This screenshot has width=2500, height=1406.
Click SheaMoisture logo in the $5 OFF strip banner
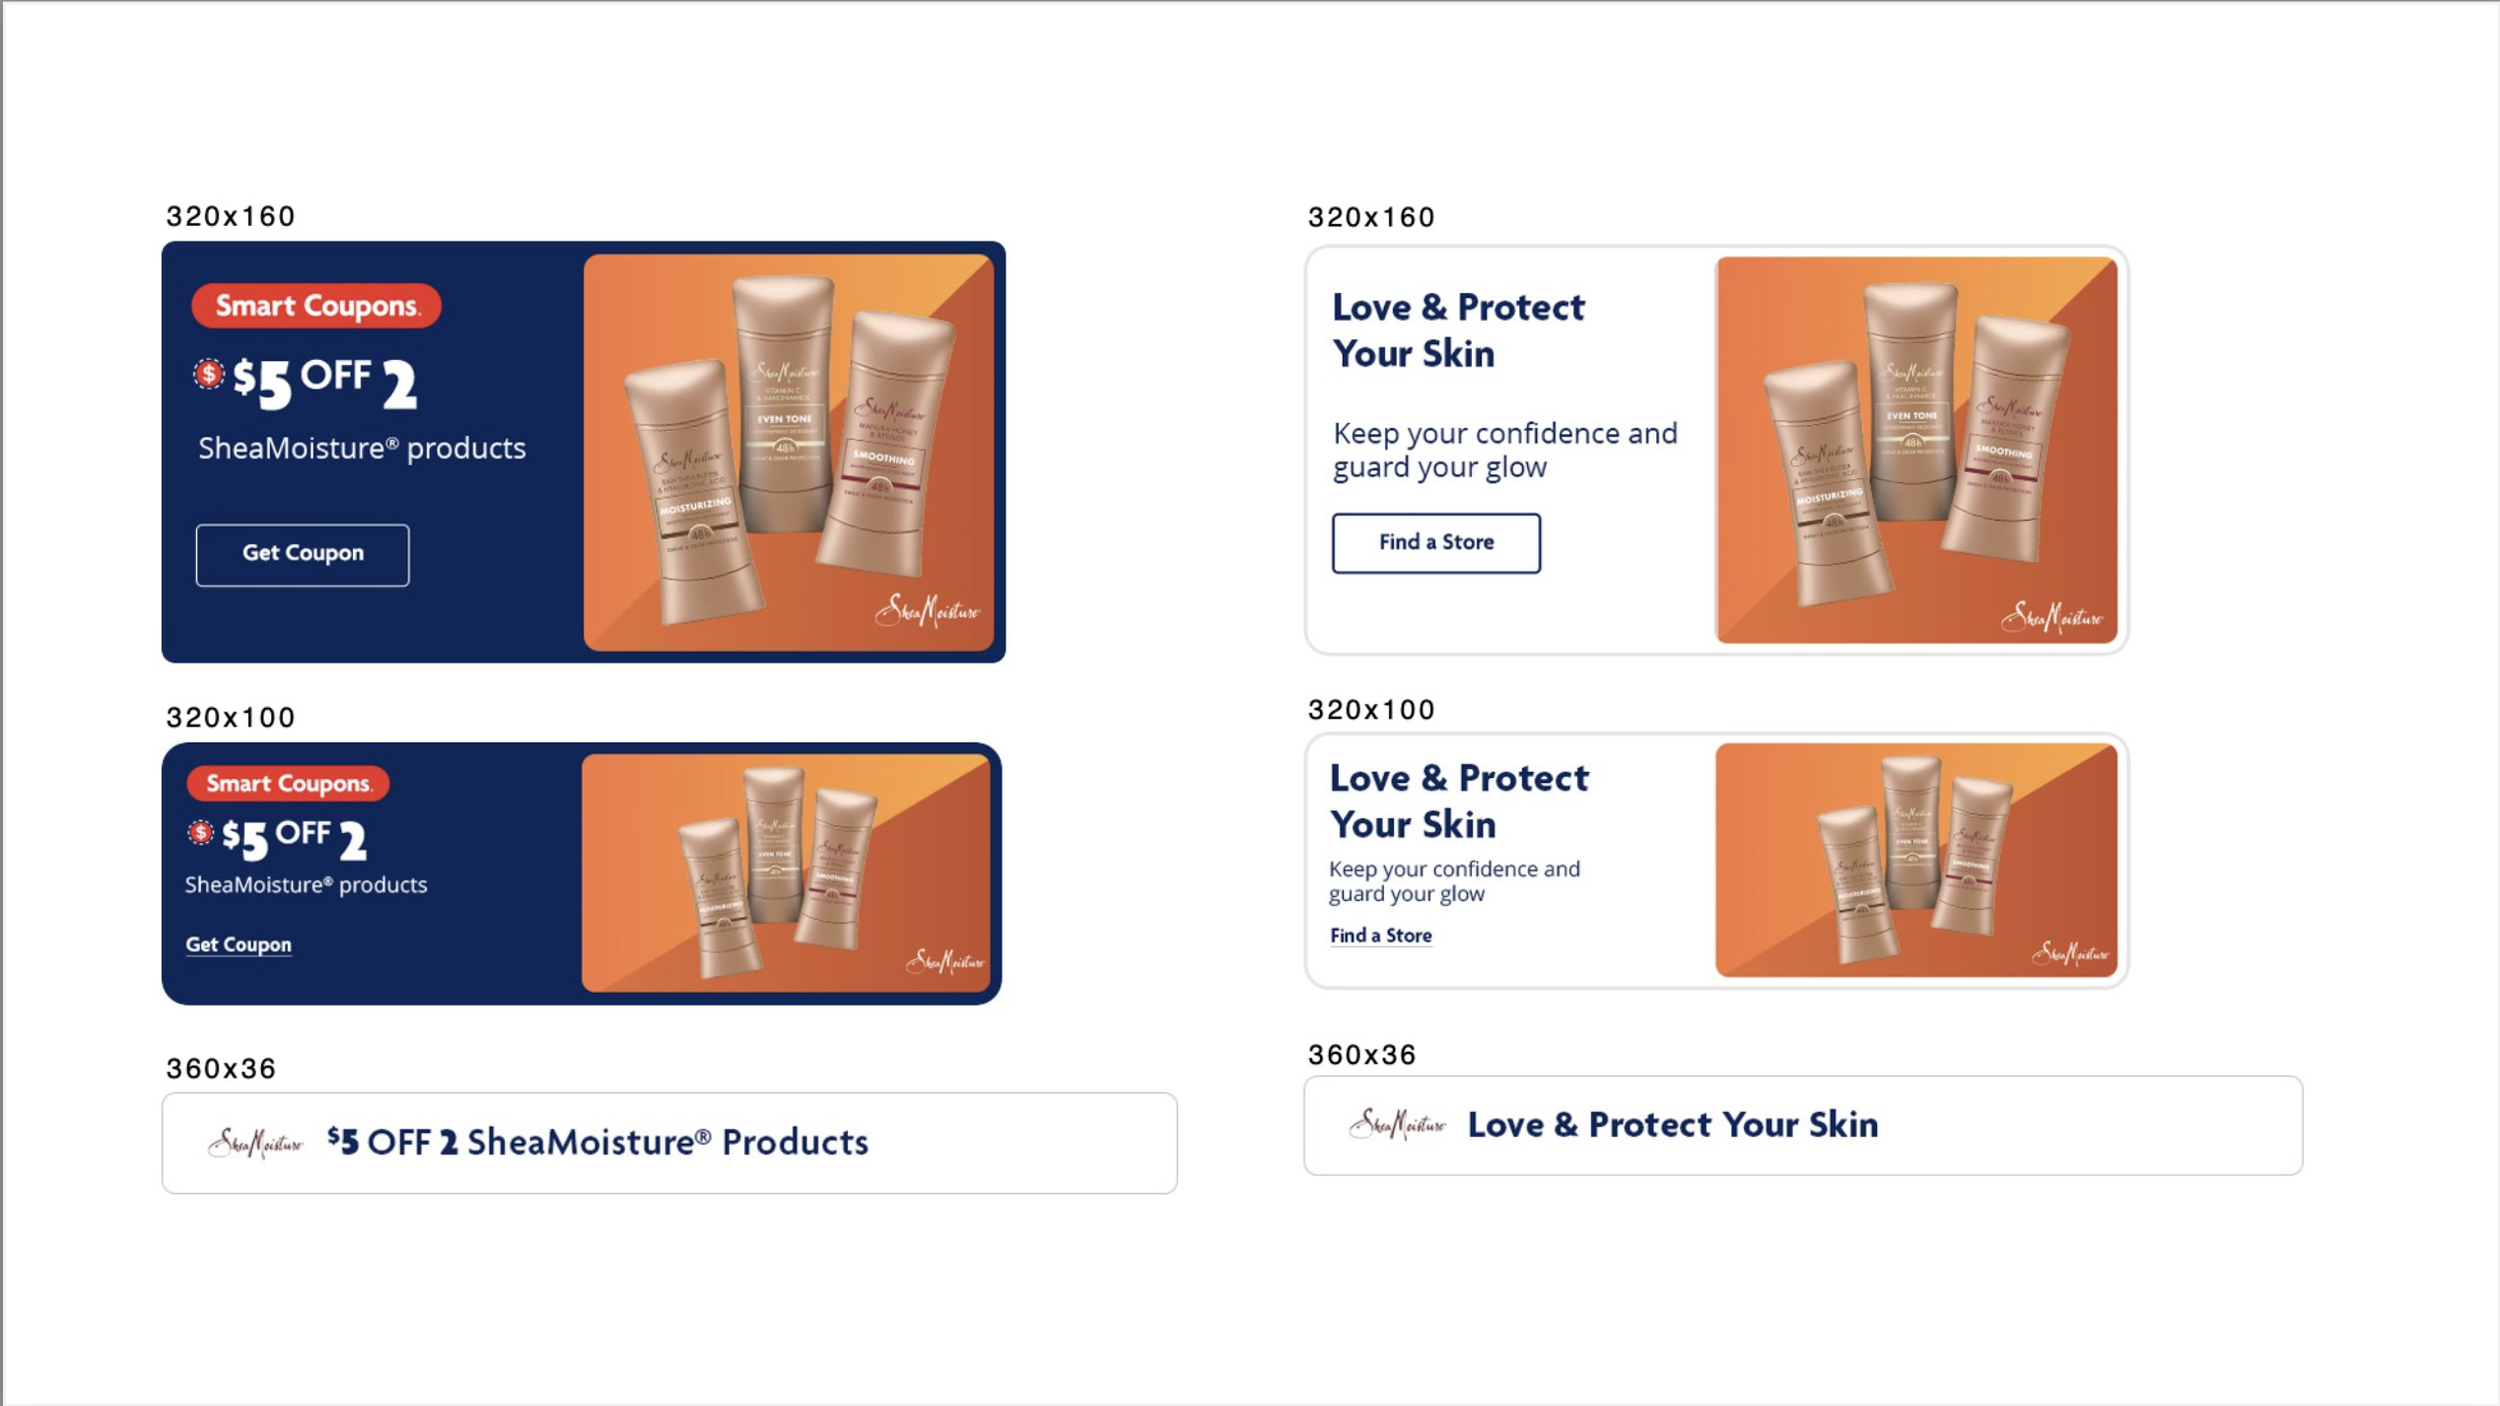pos(255,1142)
